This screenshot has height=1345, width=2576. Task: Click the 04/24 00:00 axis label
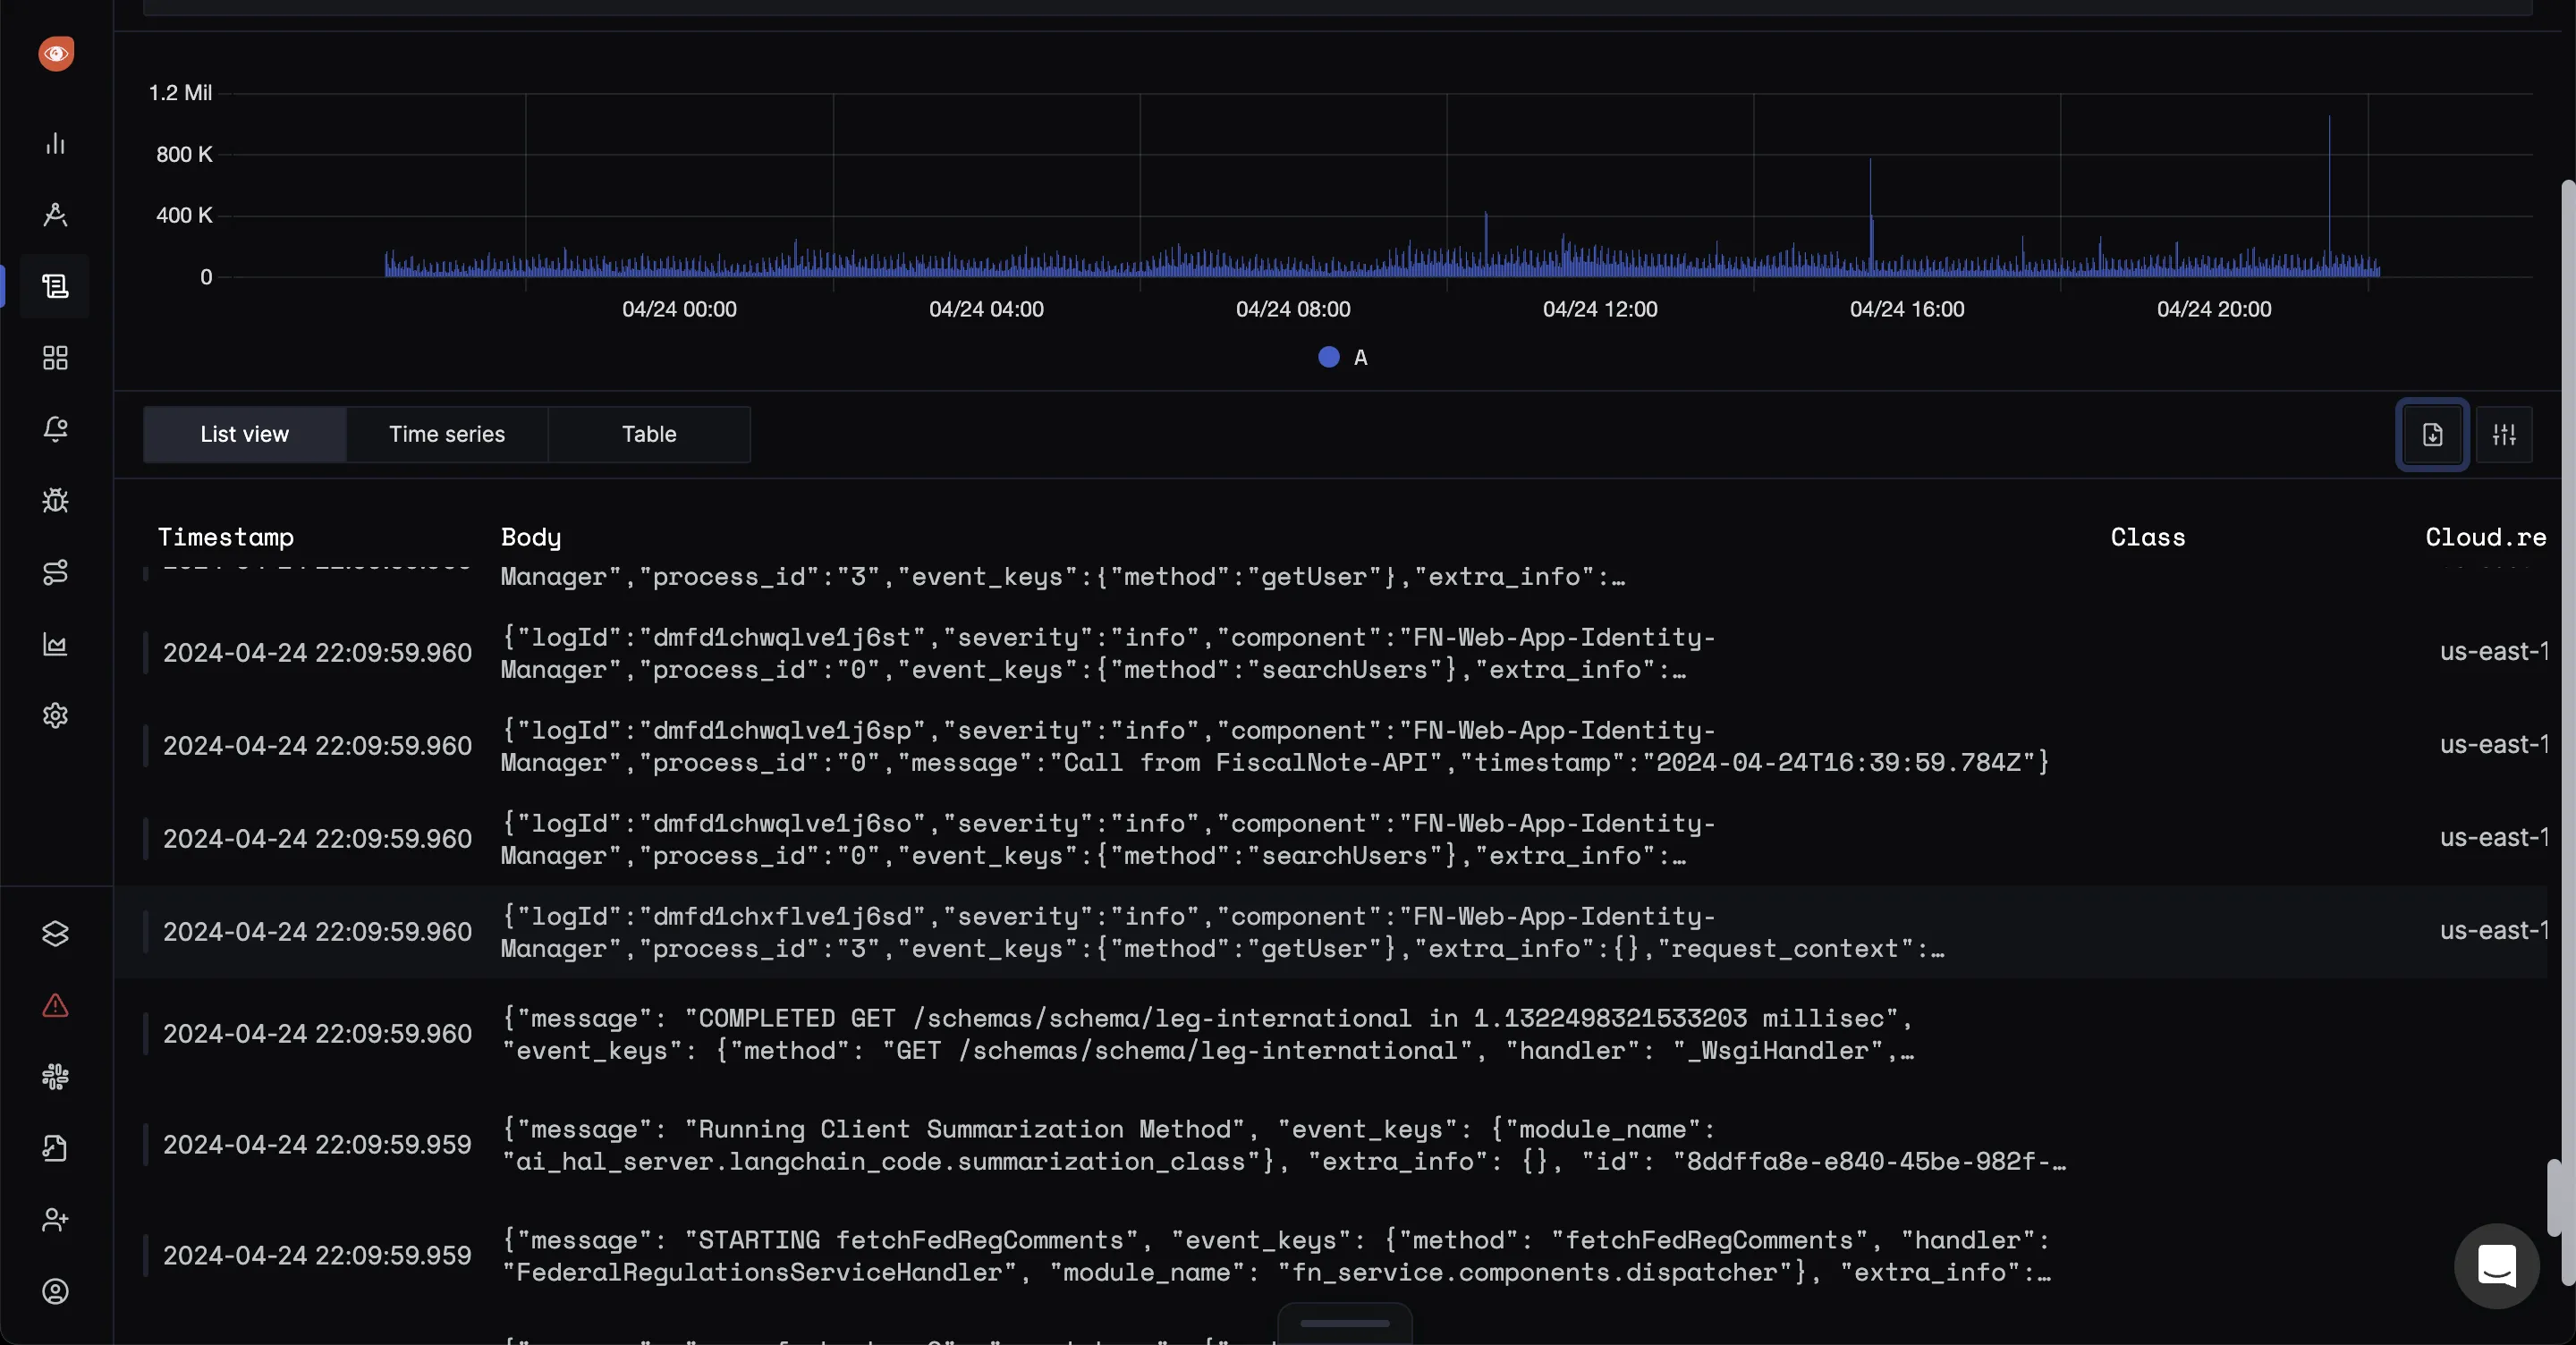click(679, 309)
